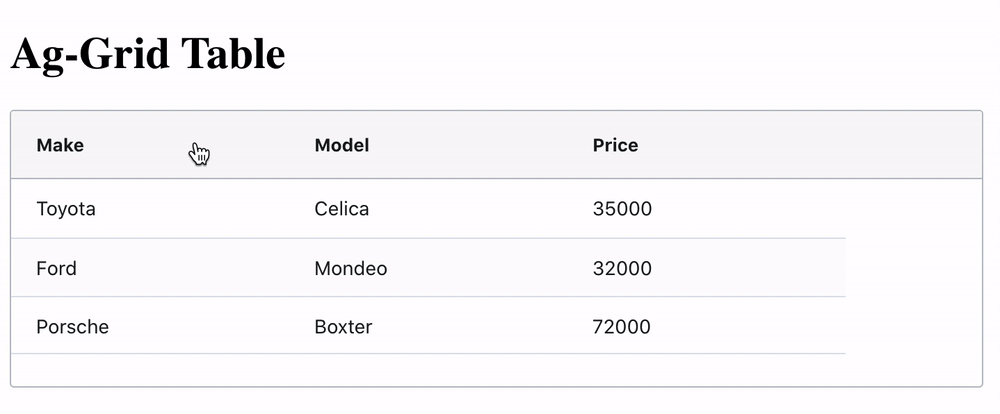Click blank grid area right of 32000 cell
Image resolution: width=1000 pixels, height=414 pixels.
[x=912, y=268]
